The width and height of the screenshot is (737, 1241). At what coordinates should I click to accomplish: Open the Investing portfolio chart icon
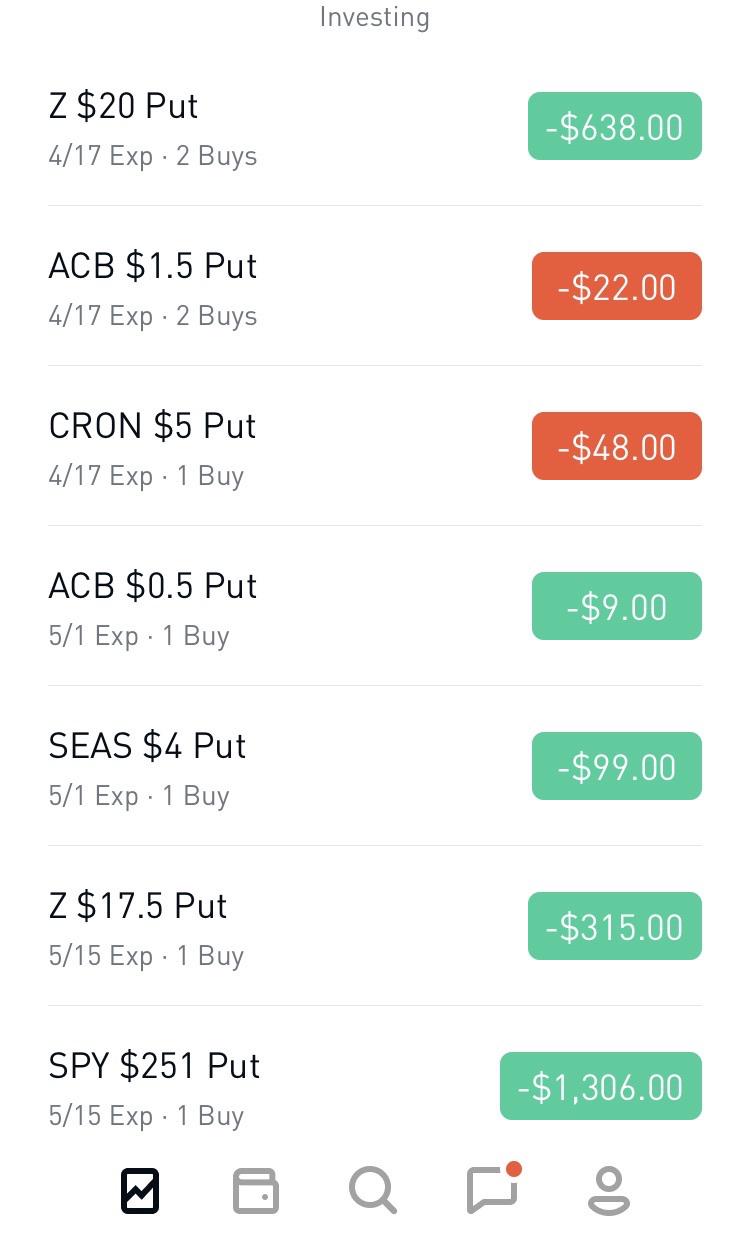(x=140, y=1191)
